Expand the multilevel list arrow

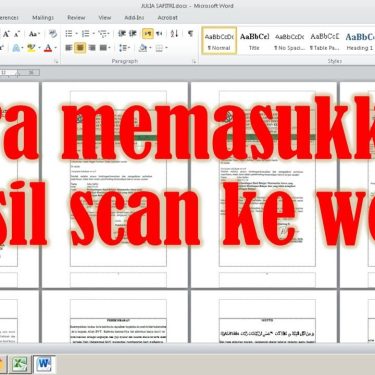point(109,34)
